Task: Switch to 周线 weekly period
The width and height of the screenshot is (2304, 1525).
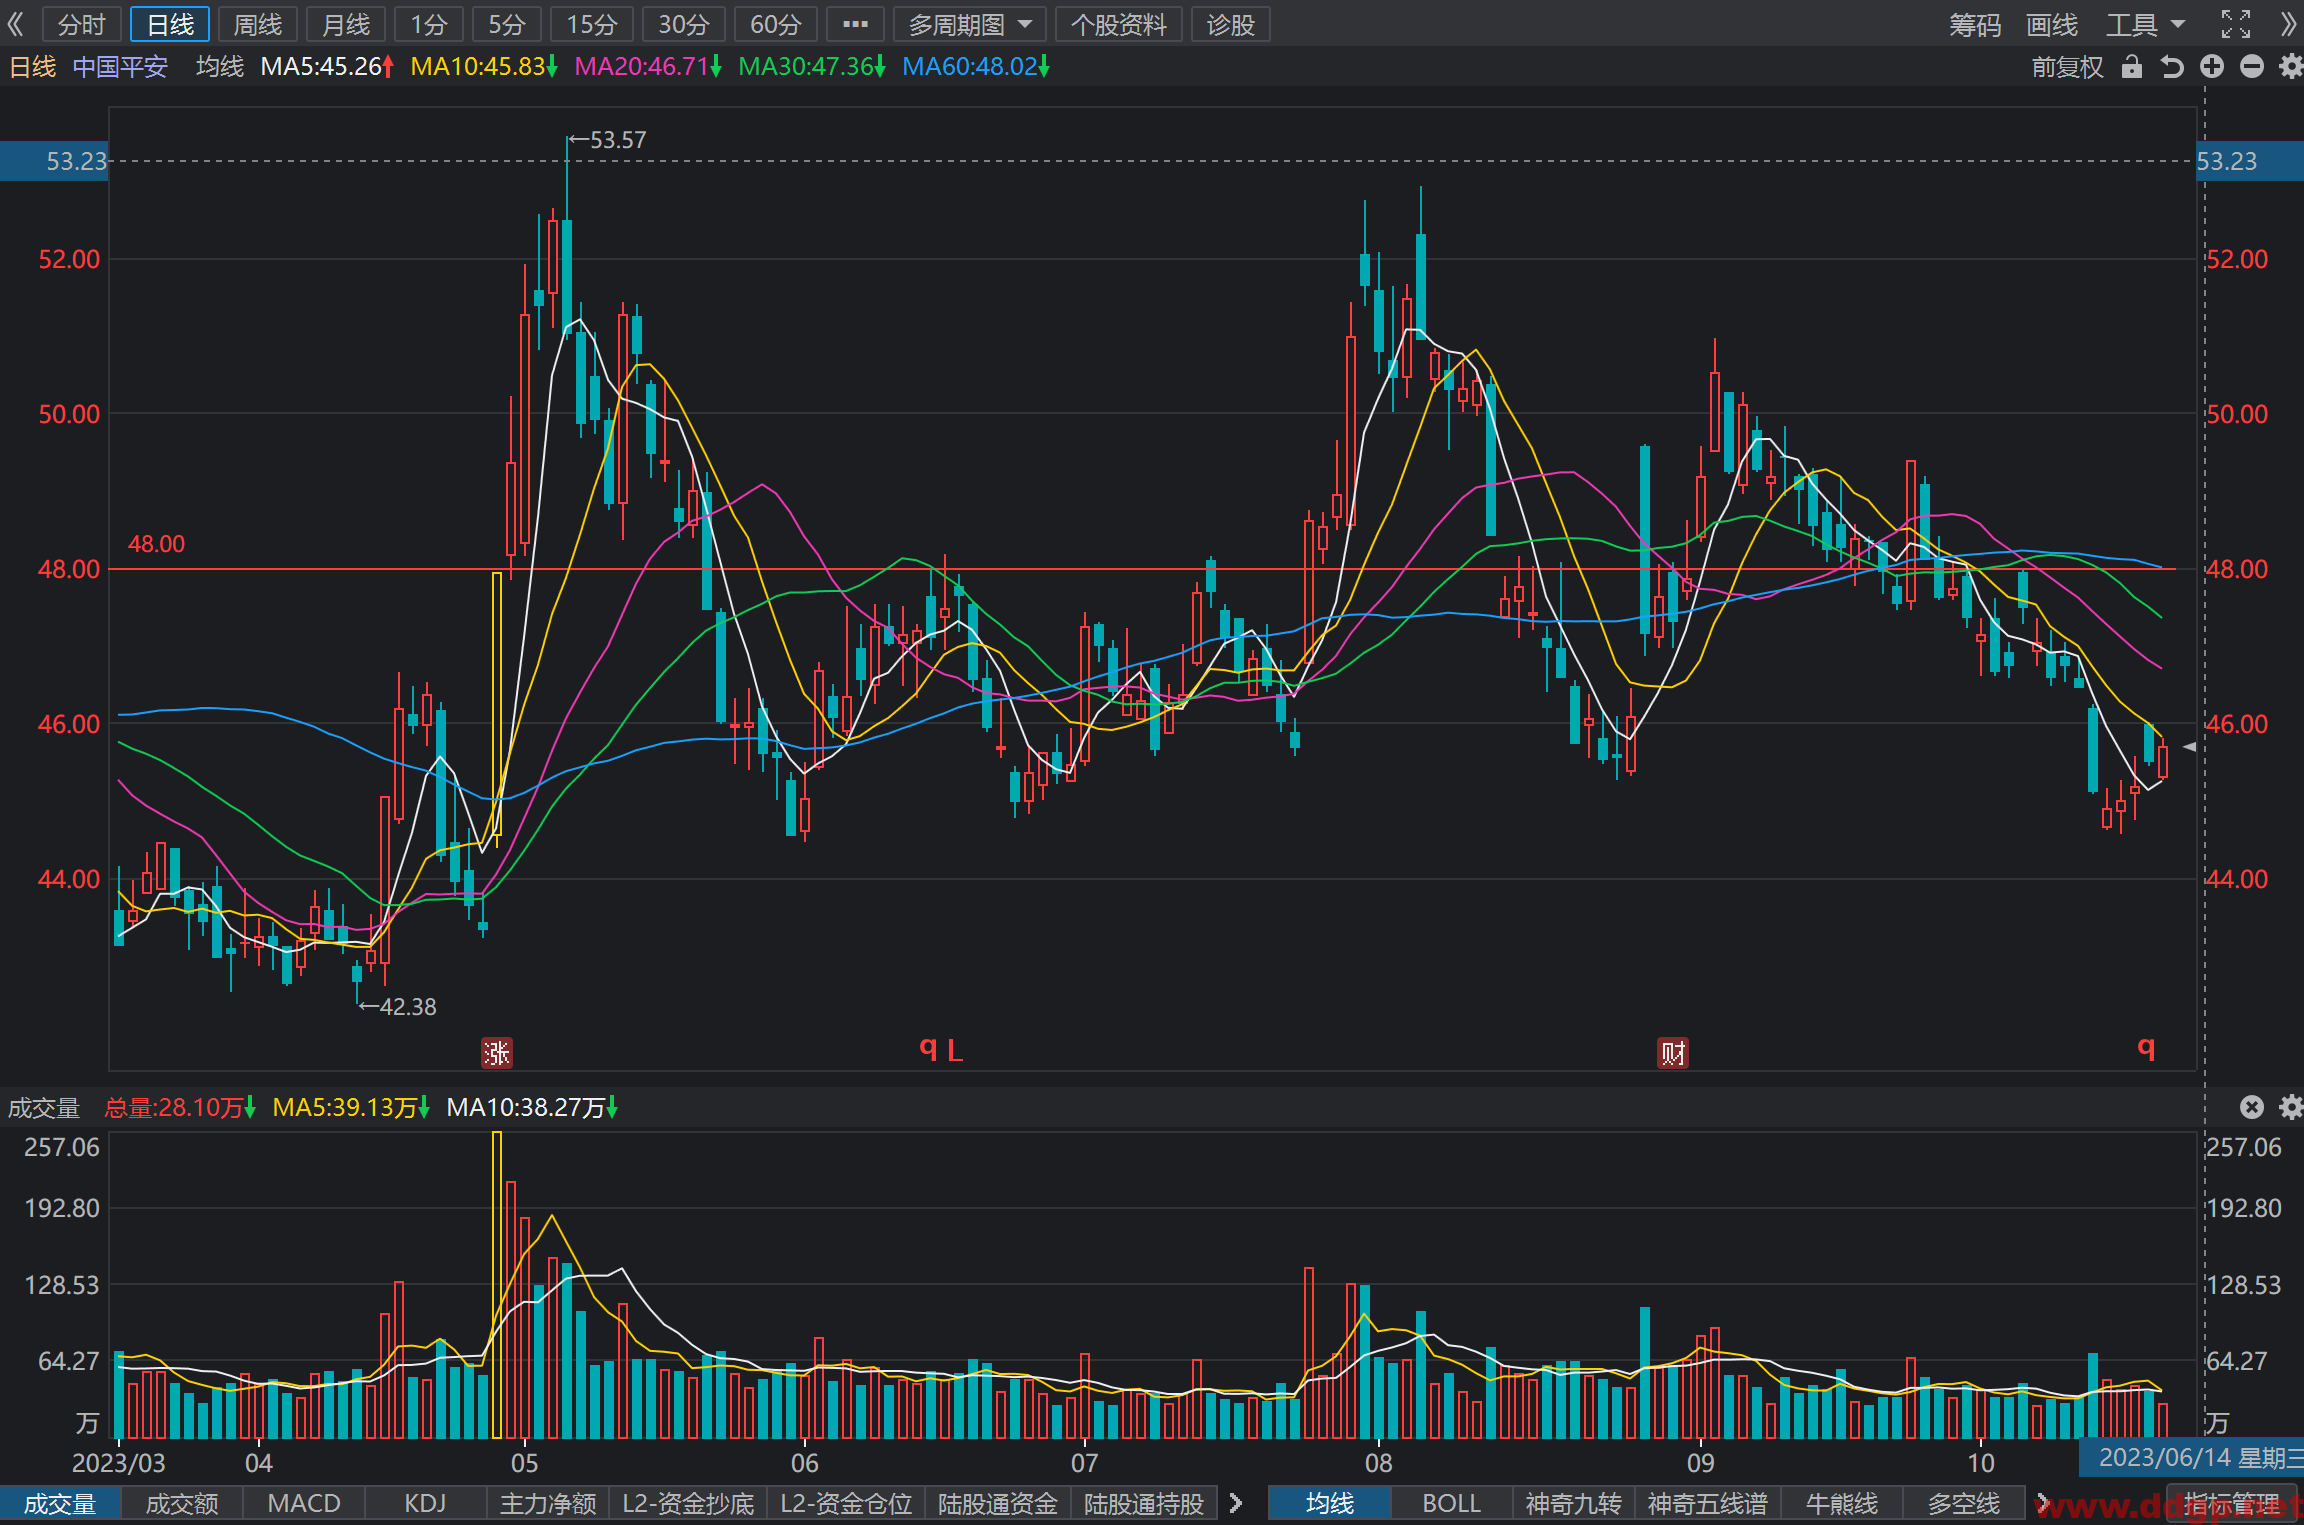Action: coord(258,24)
